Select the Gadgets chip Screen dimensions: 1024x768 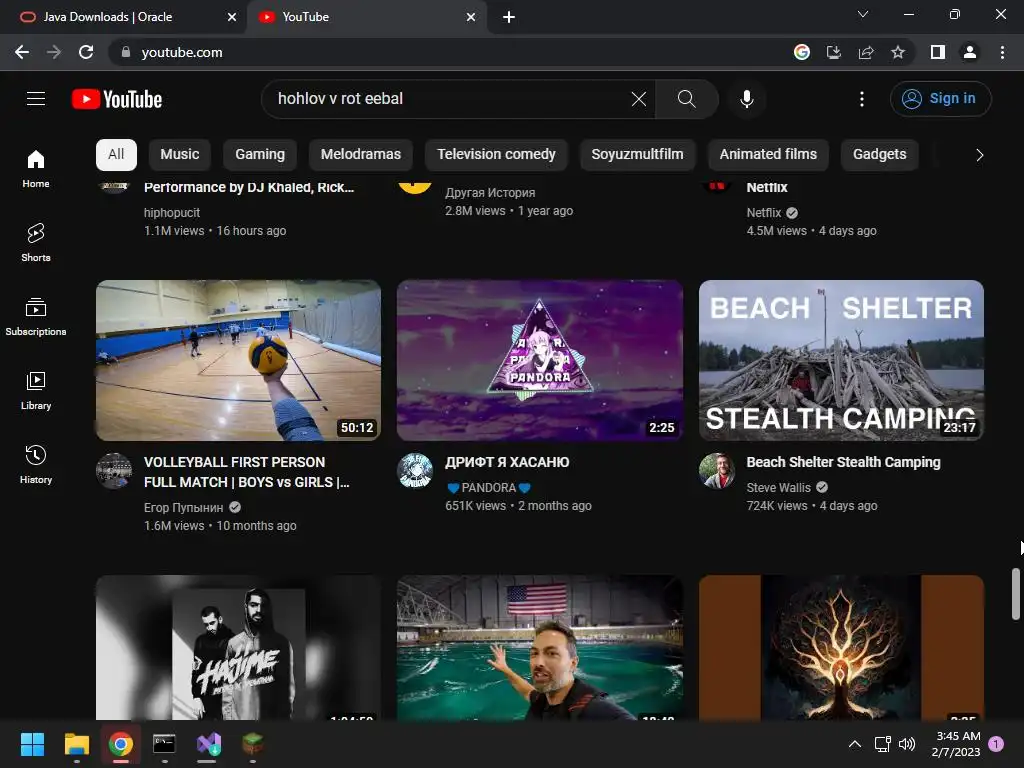pos(880,155)
